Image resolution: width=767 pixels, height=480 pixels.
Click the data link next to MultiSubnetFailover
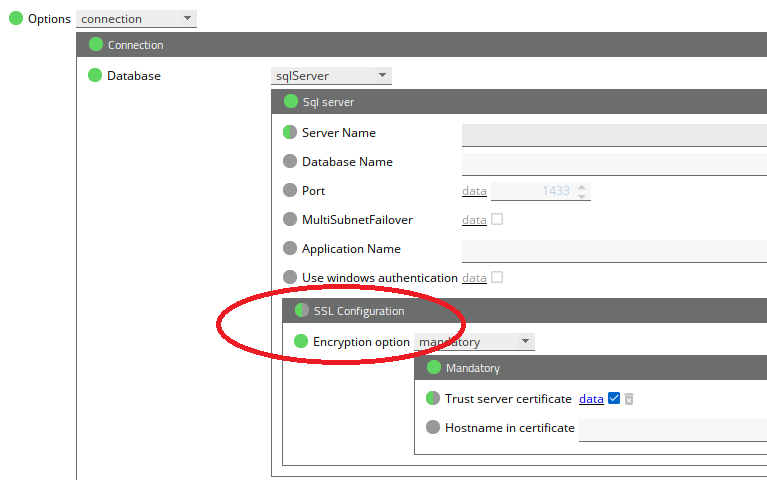474,220
